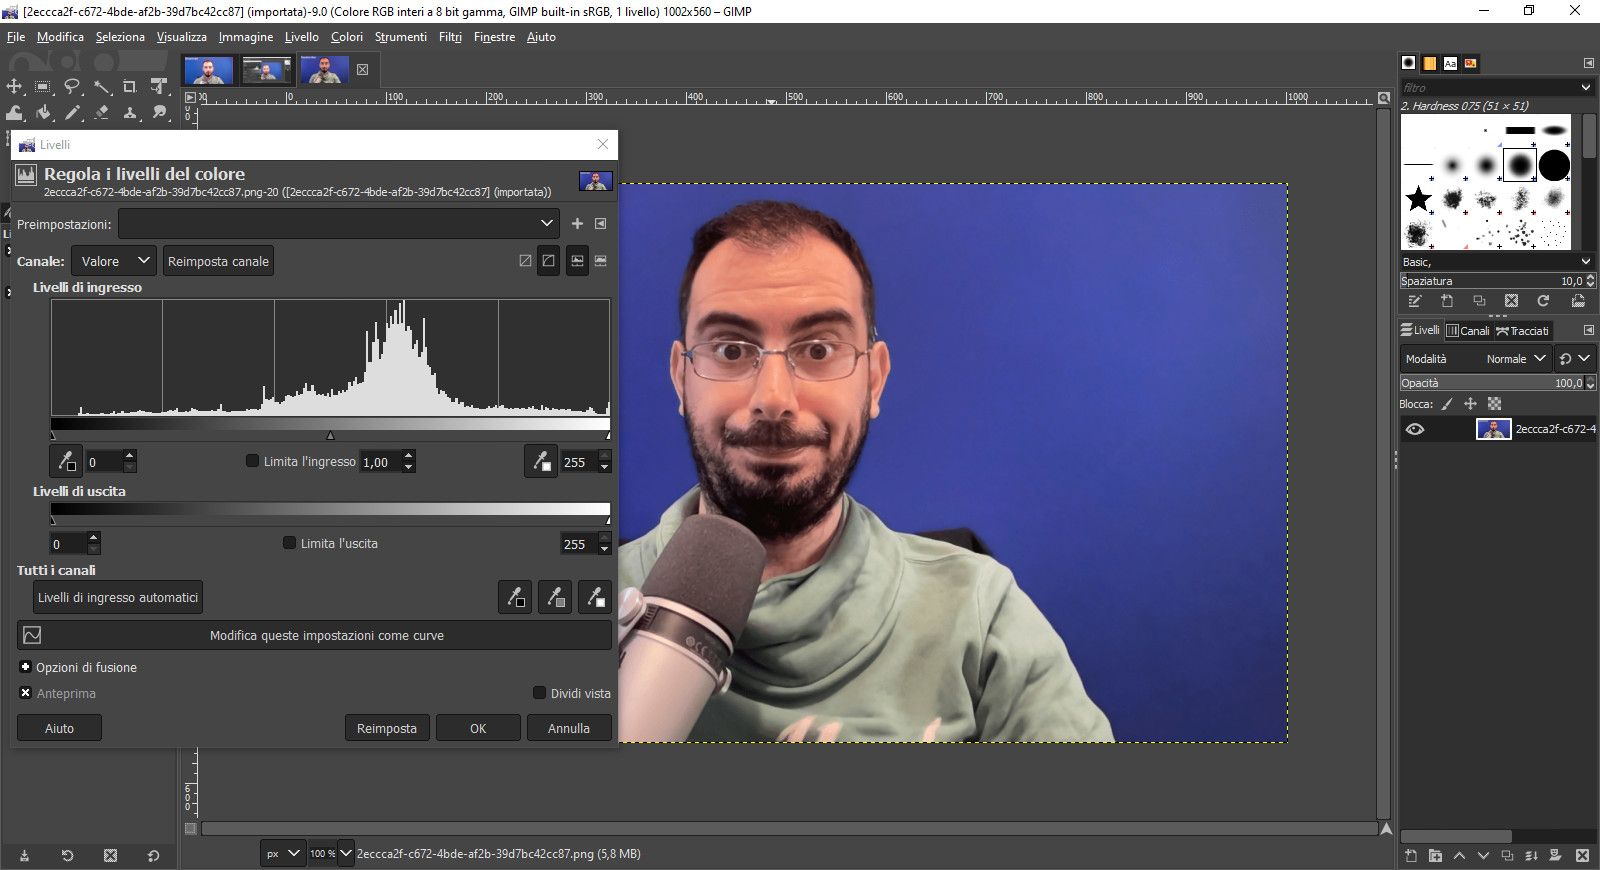Open Preimpostazioni presets dropdown

coord(339,224)
